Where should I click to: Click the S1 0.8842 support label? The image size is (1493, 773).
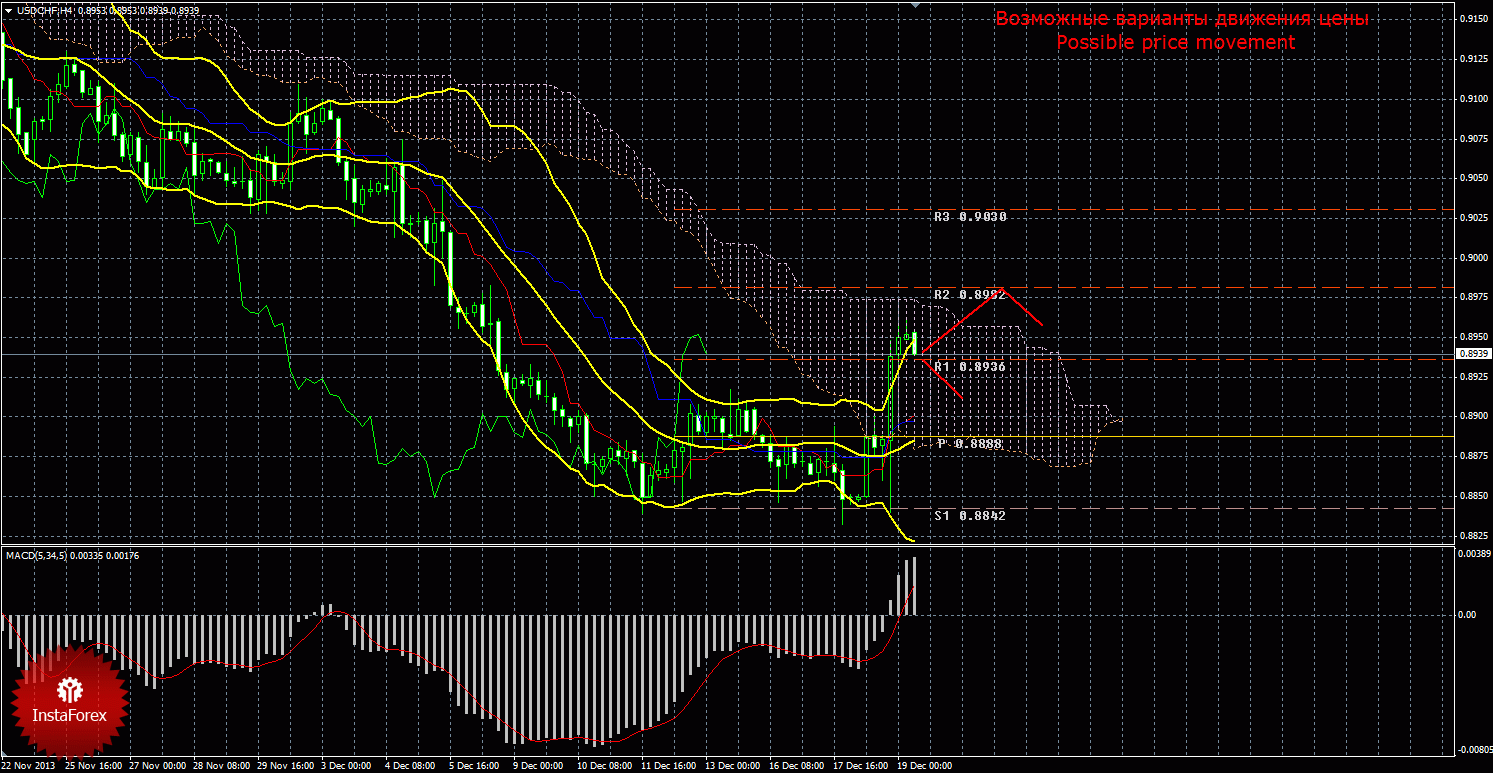coord(969,515)
